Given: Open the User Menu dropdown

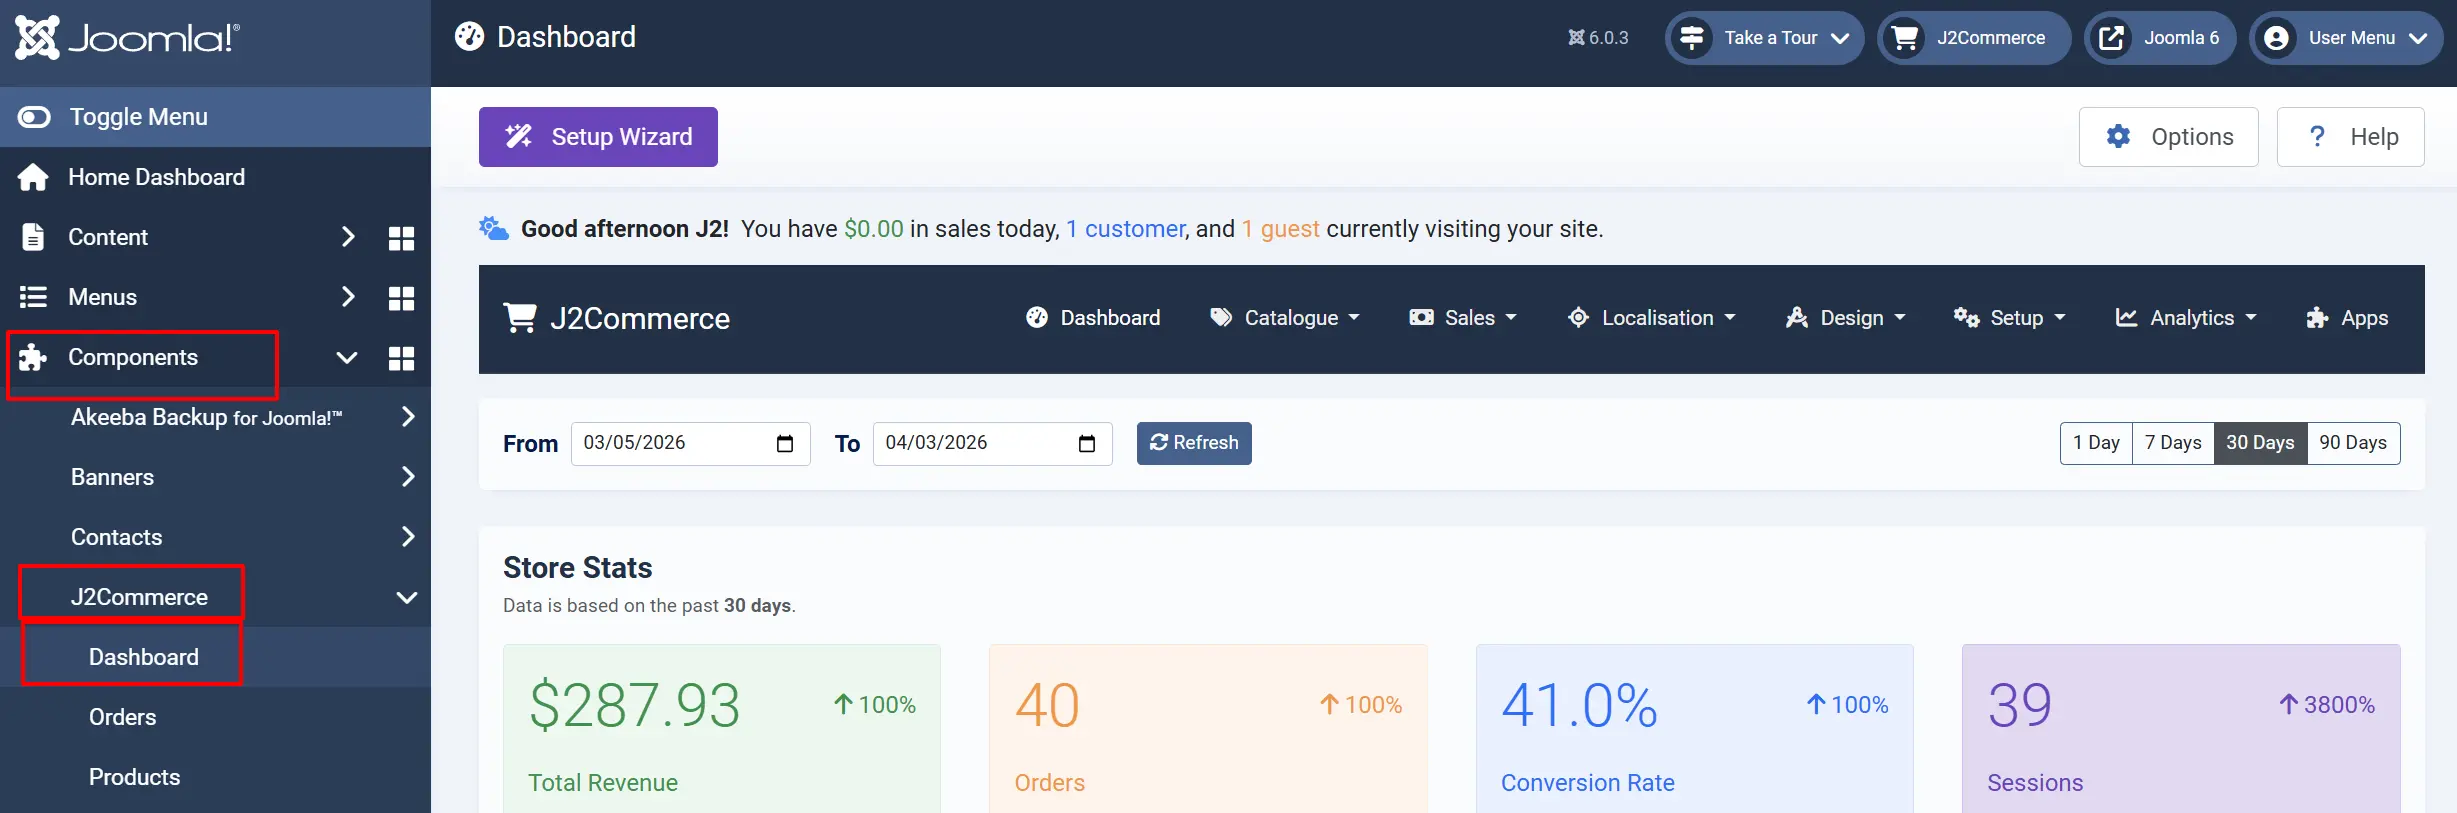Looking at the screenshot, I should 2346,38.
